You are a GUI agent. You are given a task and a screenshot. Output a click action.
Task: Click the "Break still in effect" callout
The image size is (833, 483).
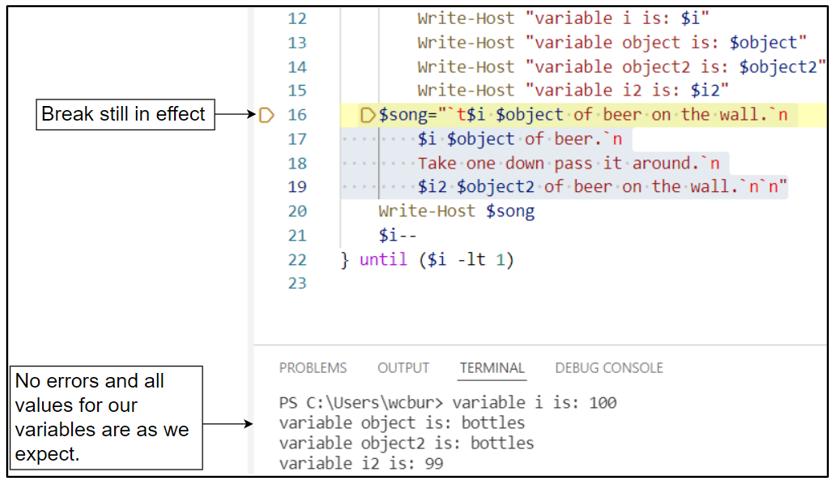click(x=125, y=114)
